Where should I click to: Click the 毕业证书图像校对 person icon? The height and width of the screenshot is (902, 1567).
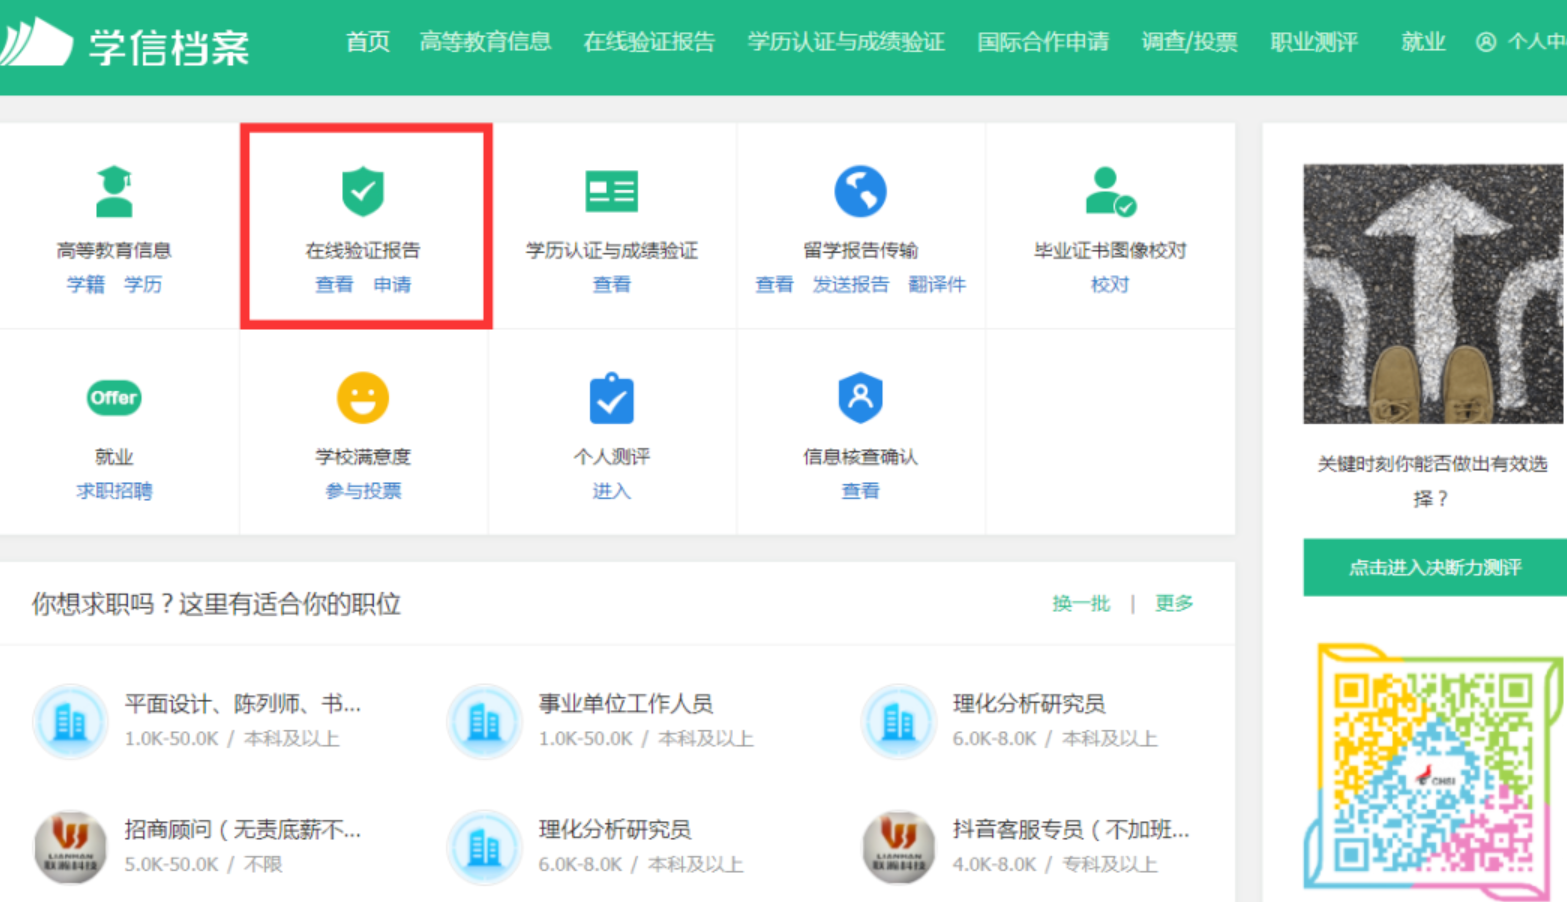tap(1110, 191)
